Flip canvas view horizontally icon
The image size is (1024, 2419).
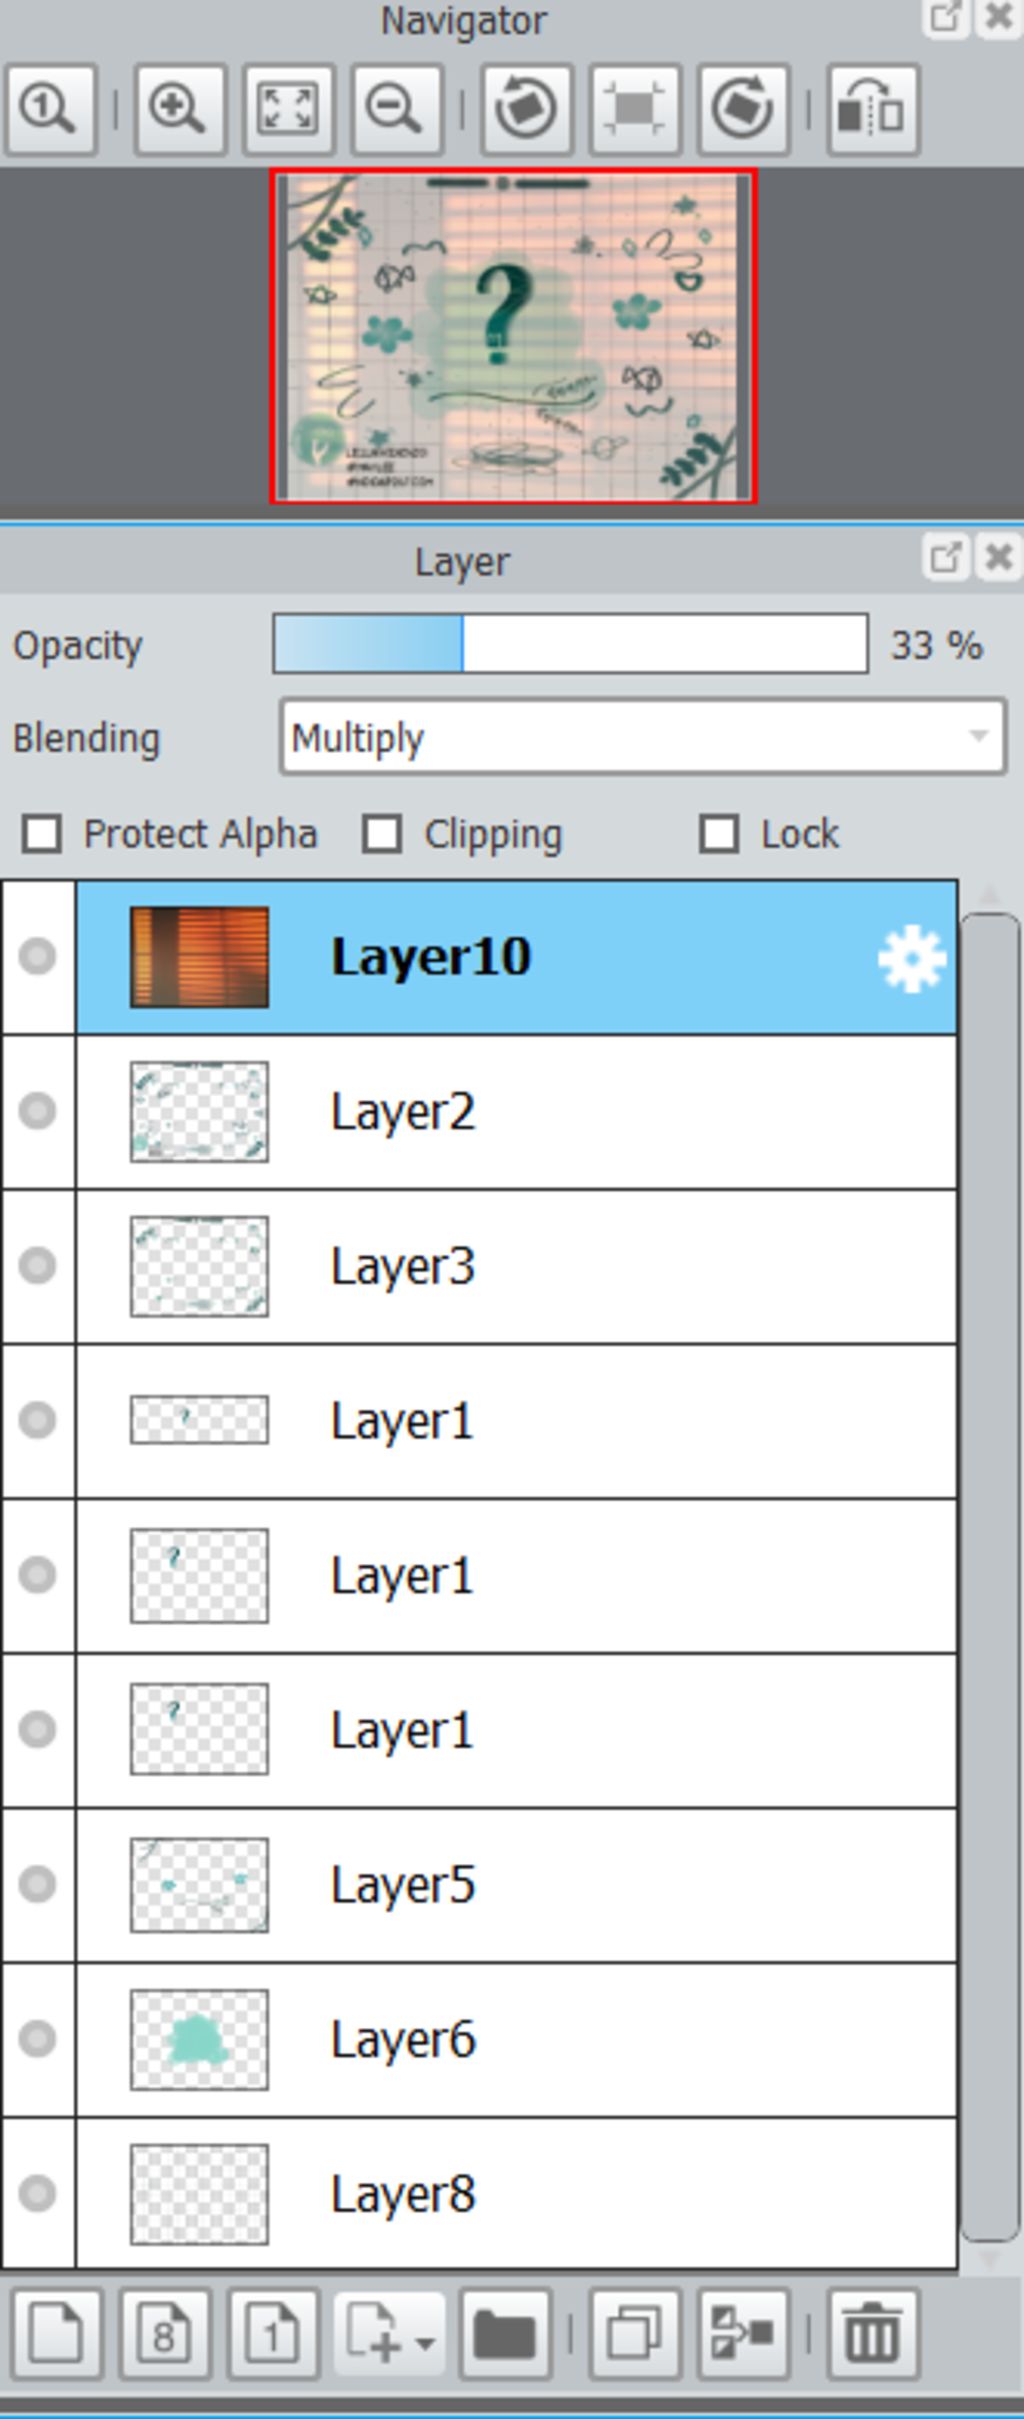click(873, 110)
